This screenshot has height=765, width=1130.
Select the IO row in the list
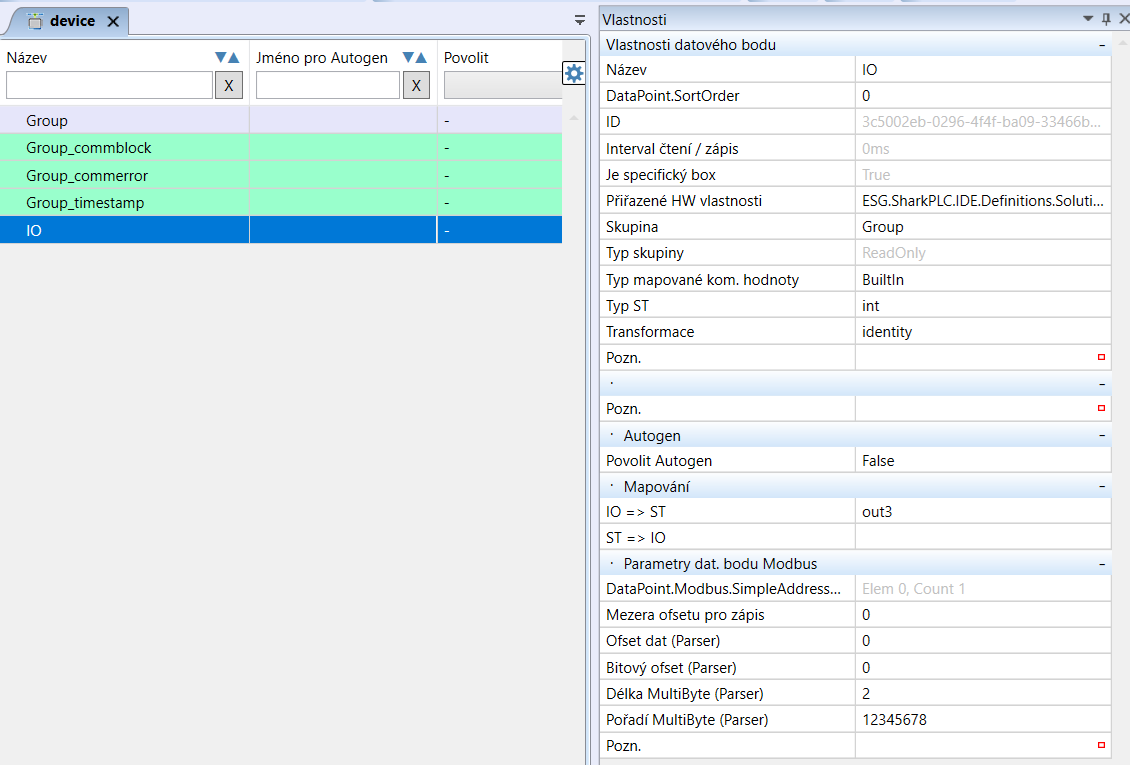point(281,230)
